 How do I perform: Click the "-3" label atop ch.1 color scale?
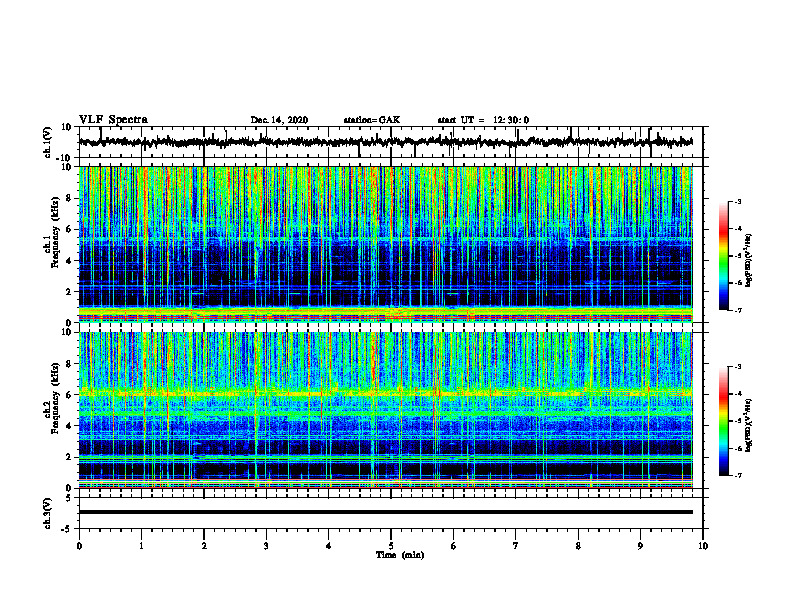[737, 201]
